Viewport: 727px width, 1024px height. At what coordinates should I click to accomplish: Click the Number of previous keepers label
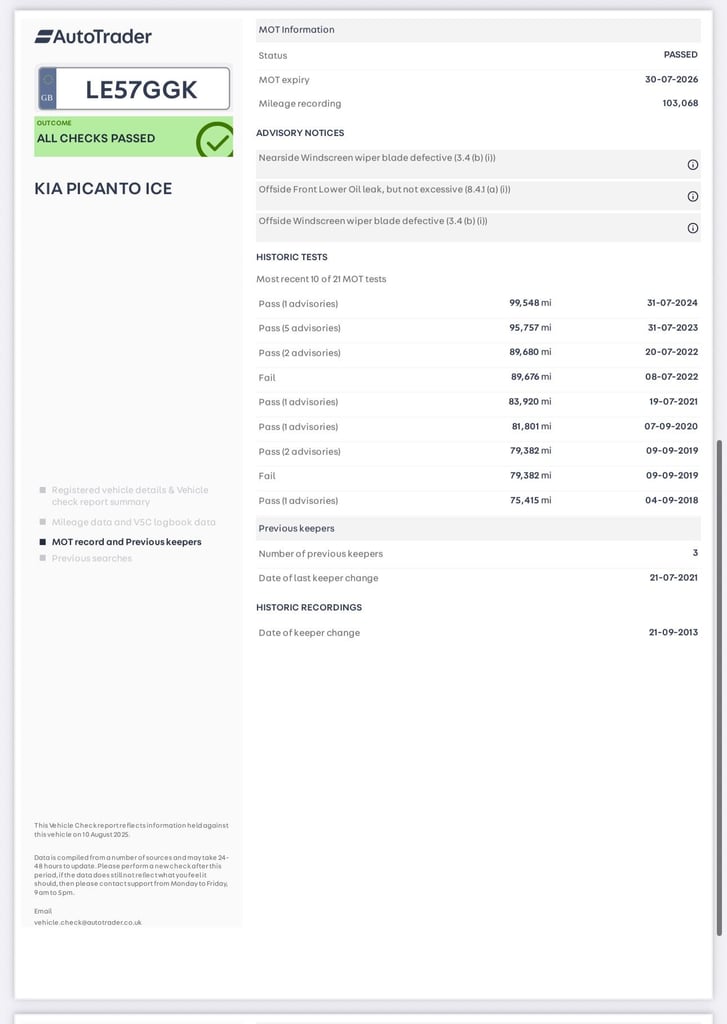click(321, 554)
